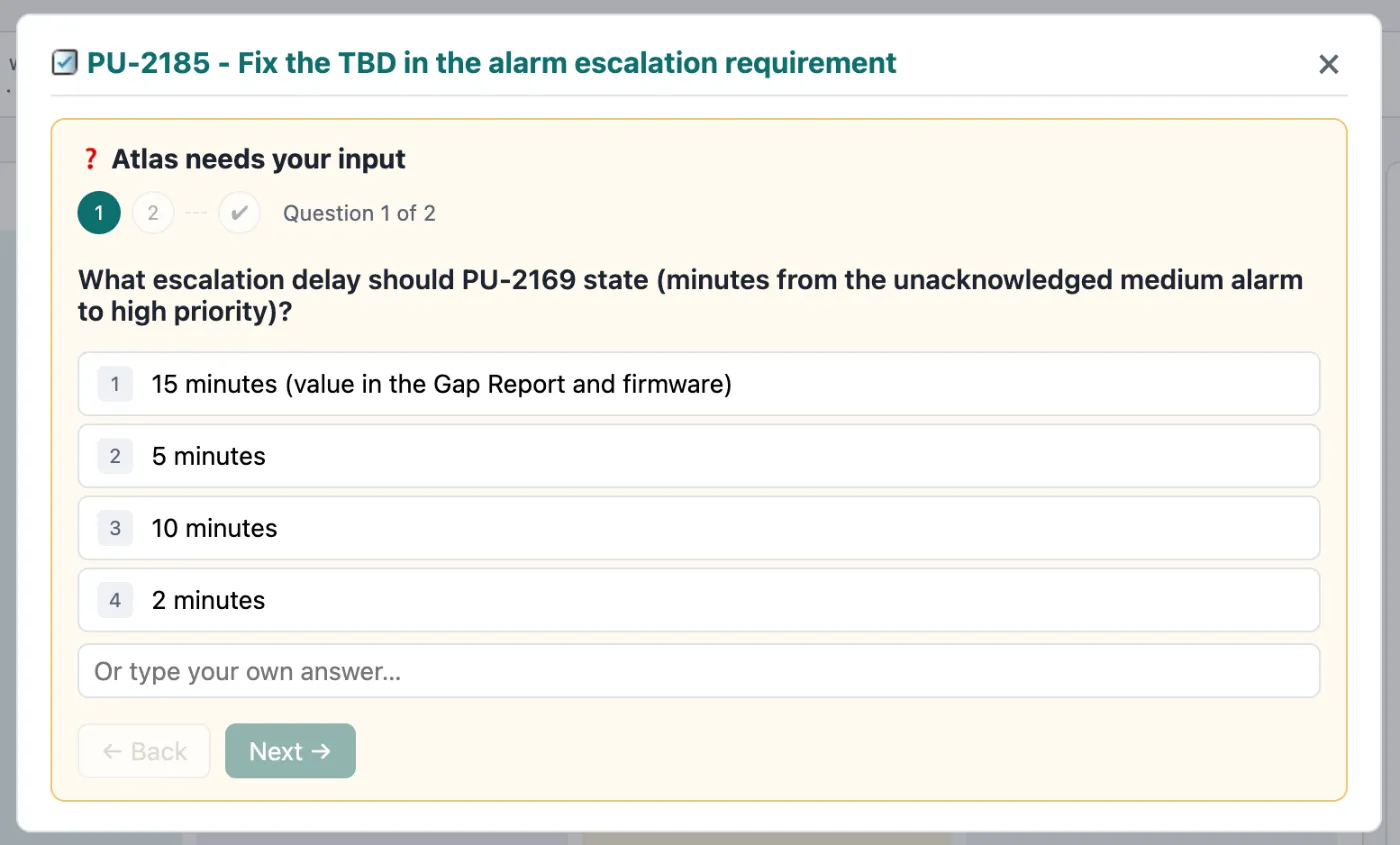Choose the 2 minutes option
This screenshot has height=845, width=1400.
(x=699, y=600)
